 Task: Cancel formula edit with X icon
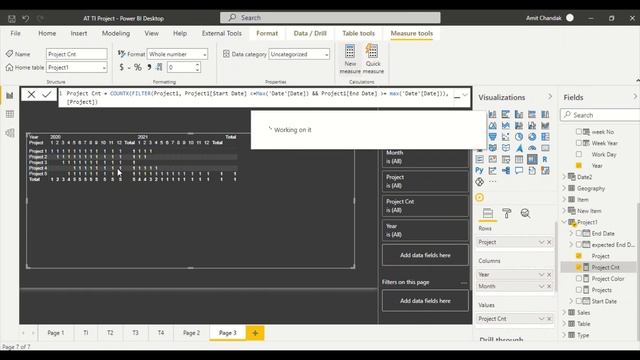tap(31, 95)
